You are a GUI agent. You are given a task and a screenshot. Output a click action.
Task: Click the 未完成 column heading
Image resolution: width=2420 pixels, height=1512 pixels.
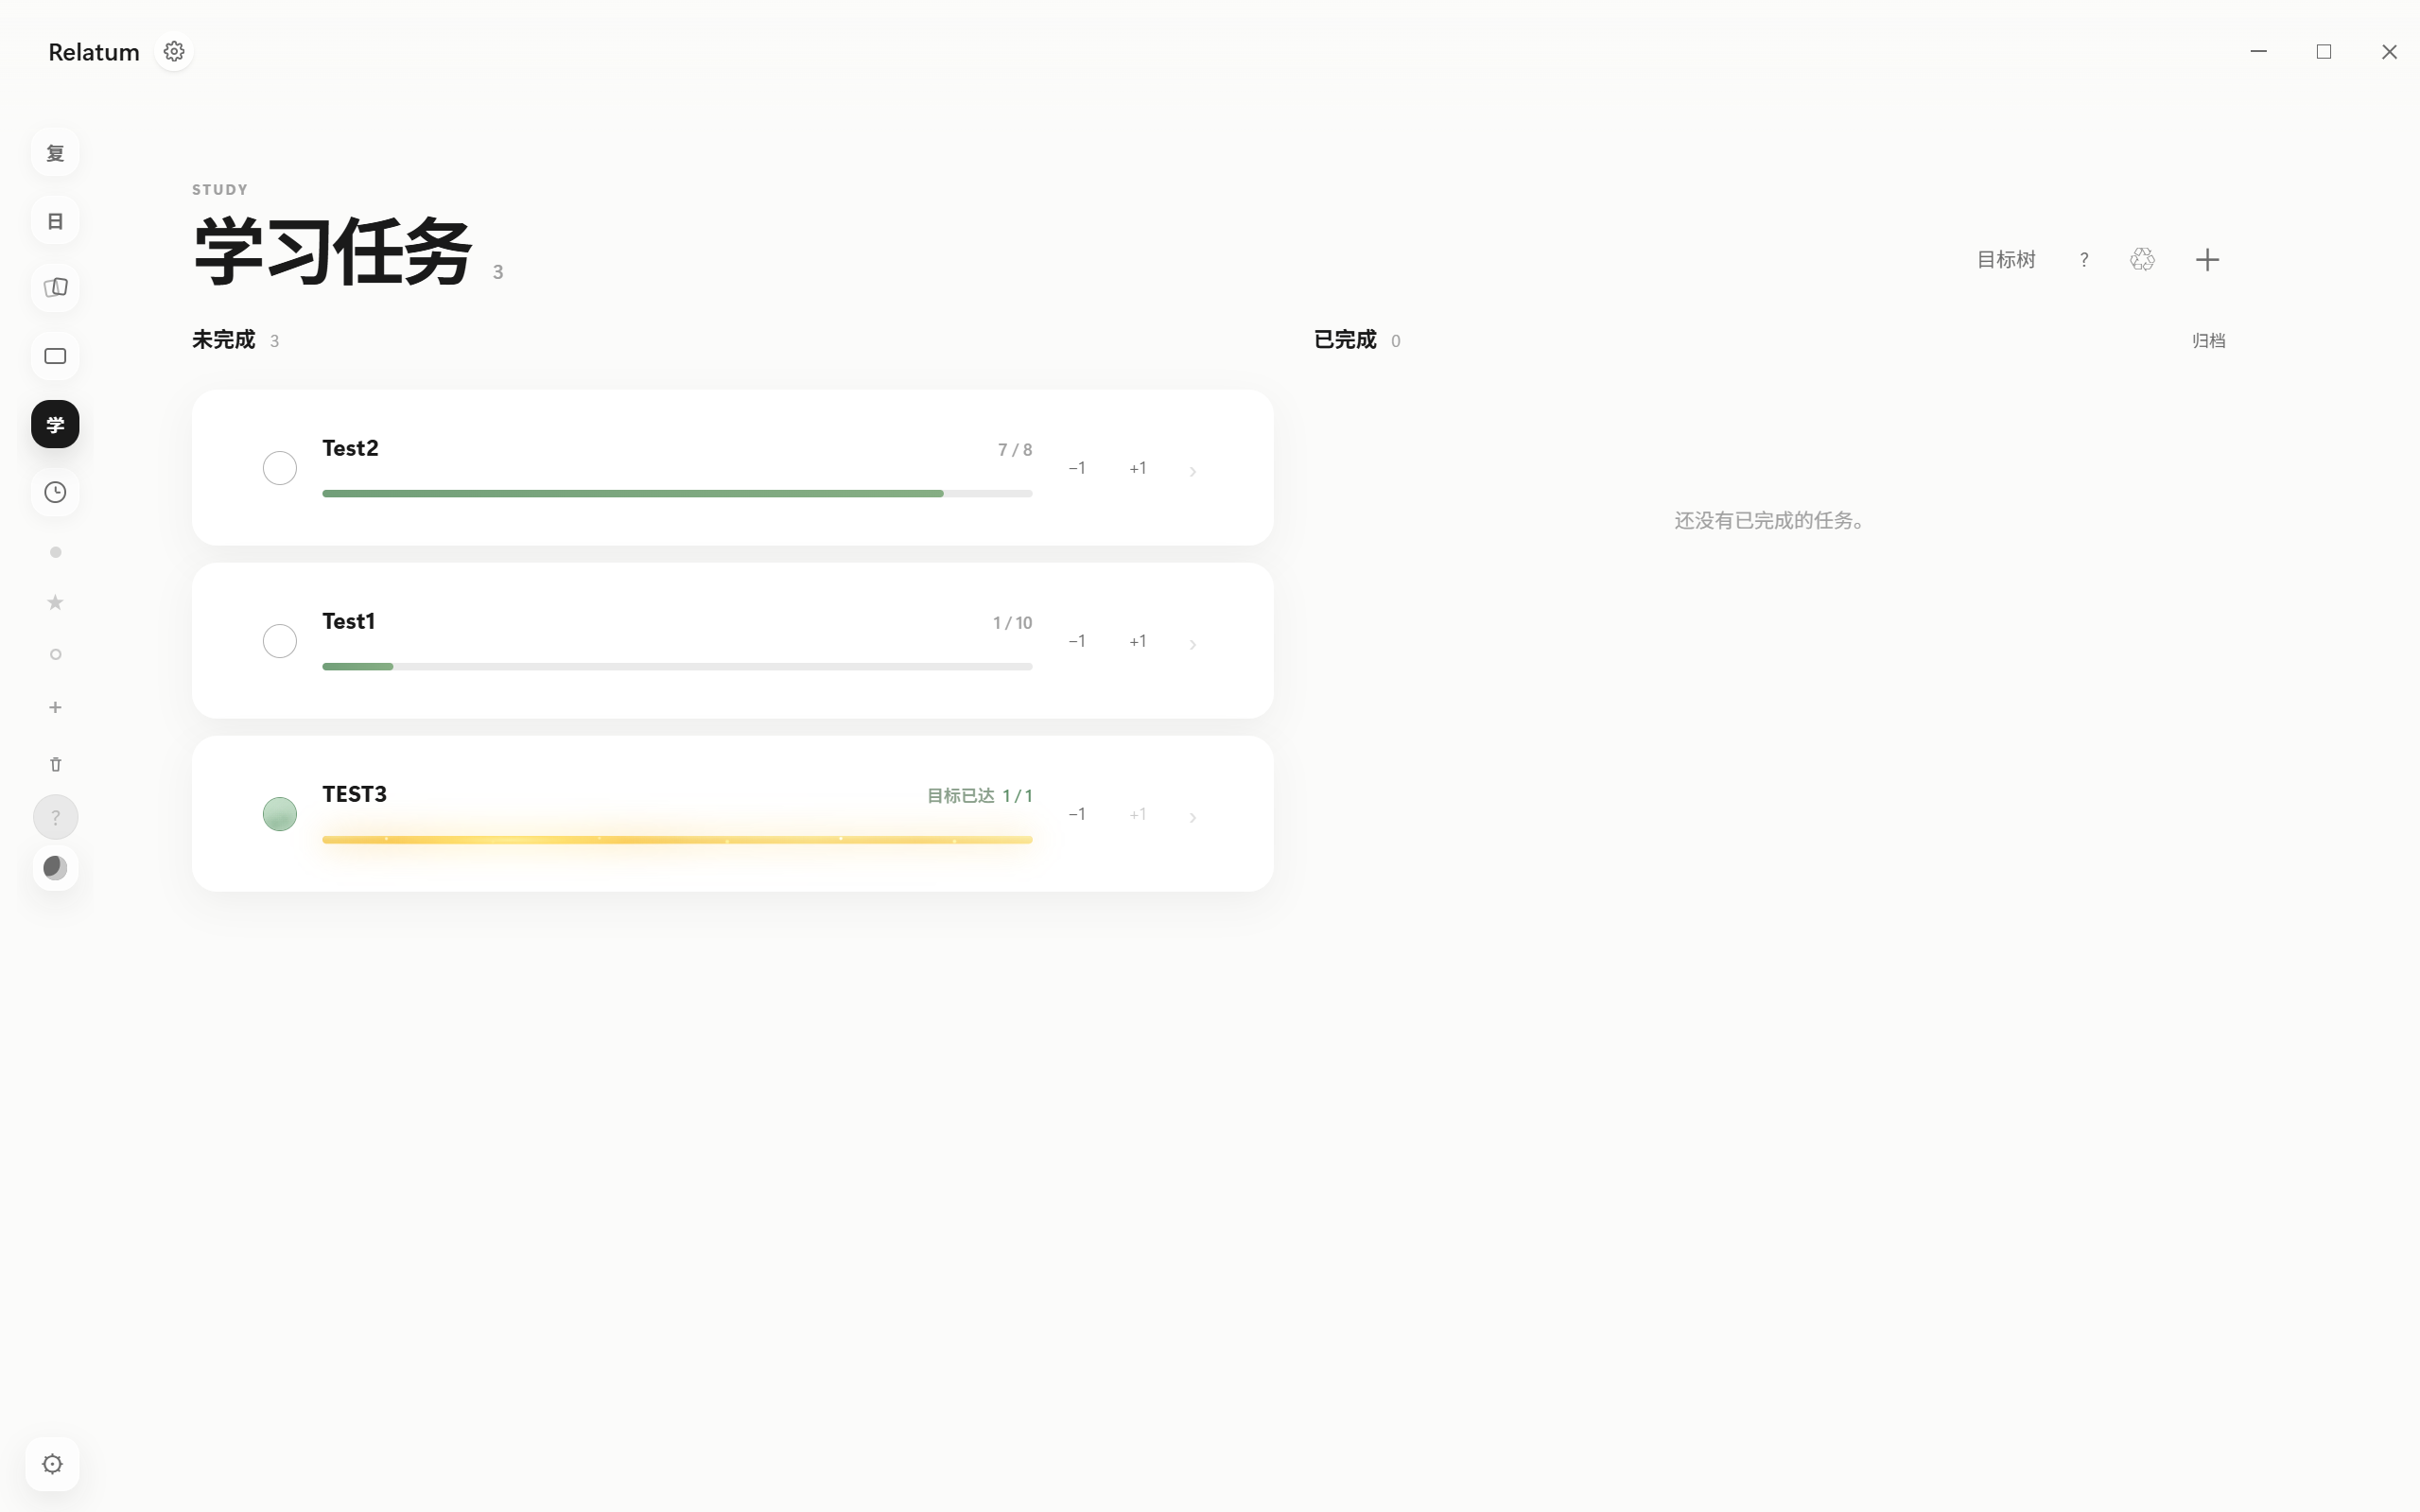coord(224,340)
